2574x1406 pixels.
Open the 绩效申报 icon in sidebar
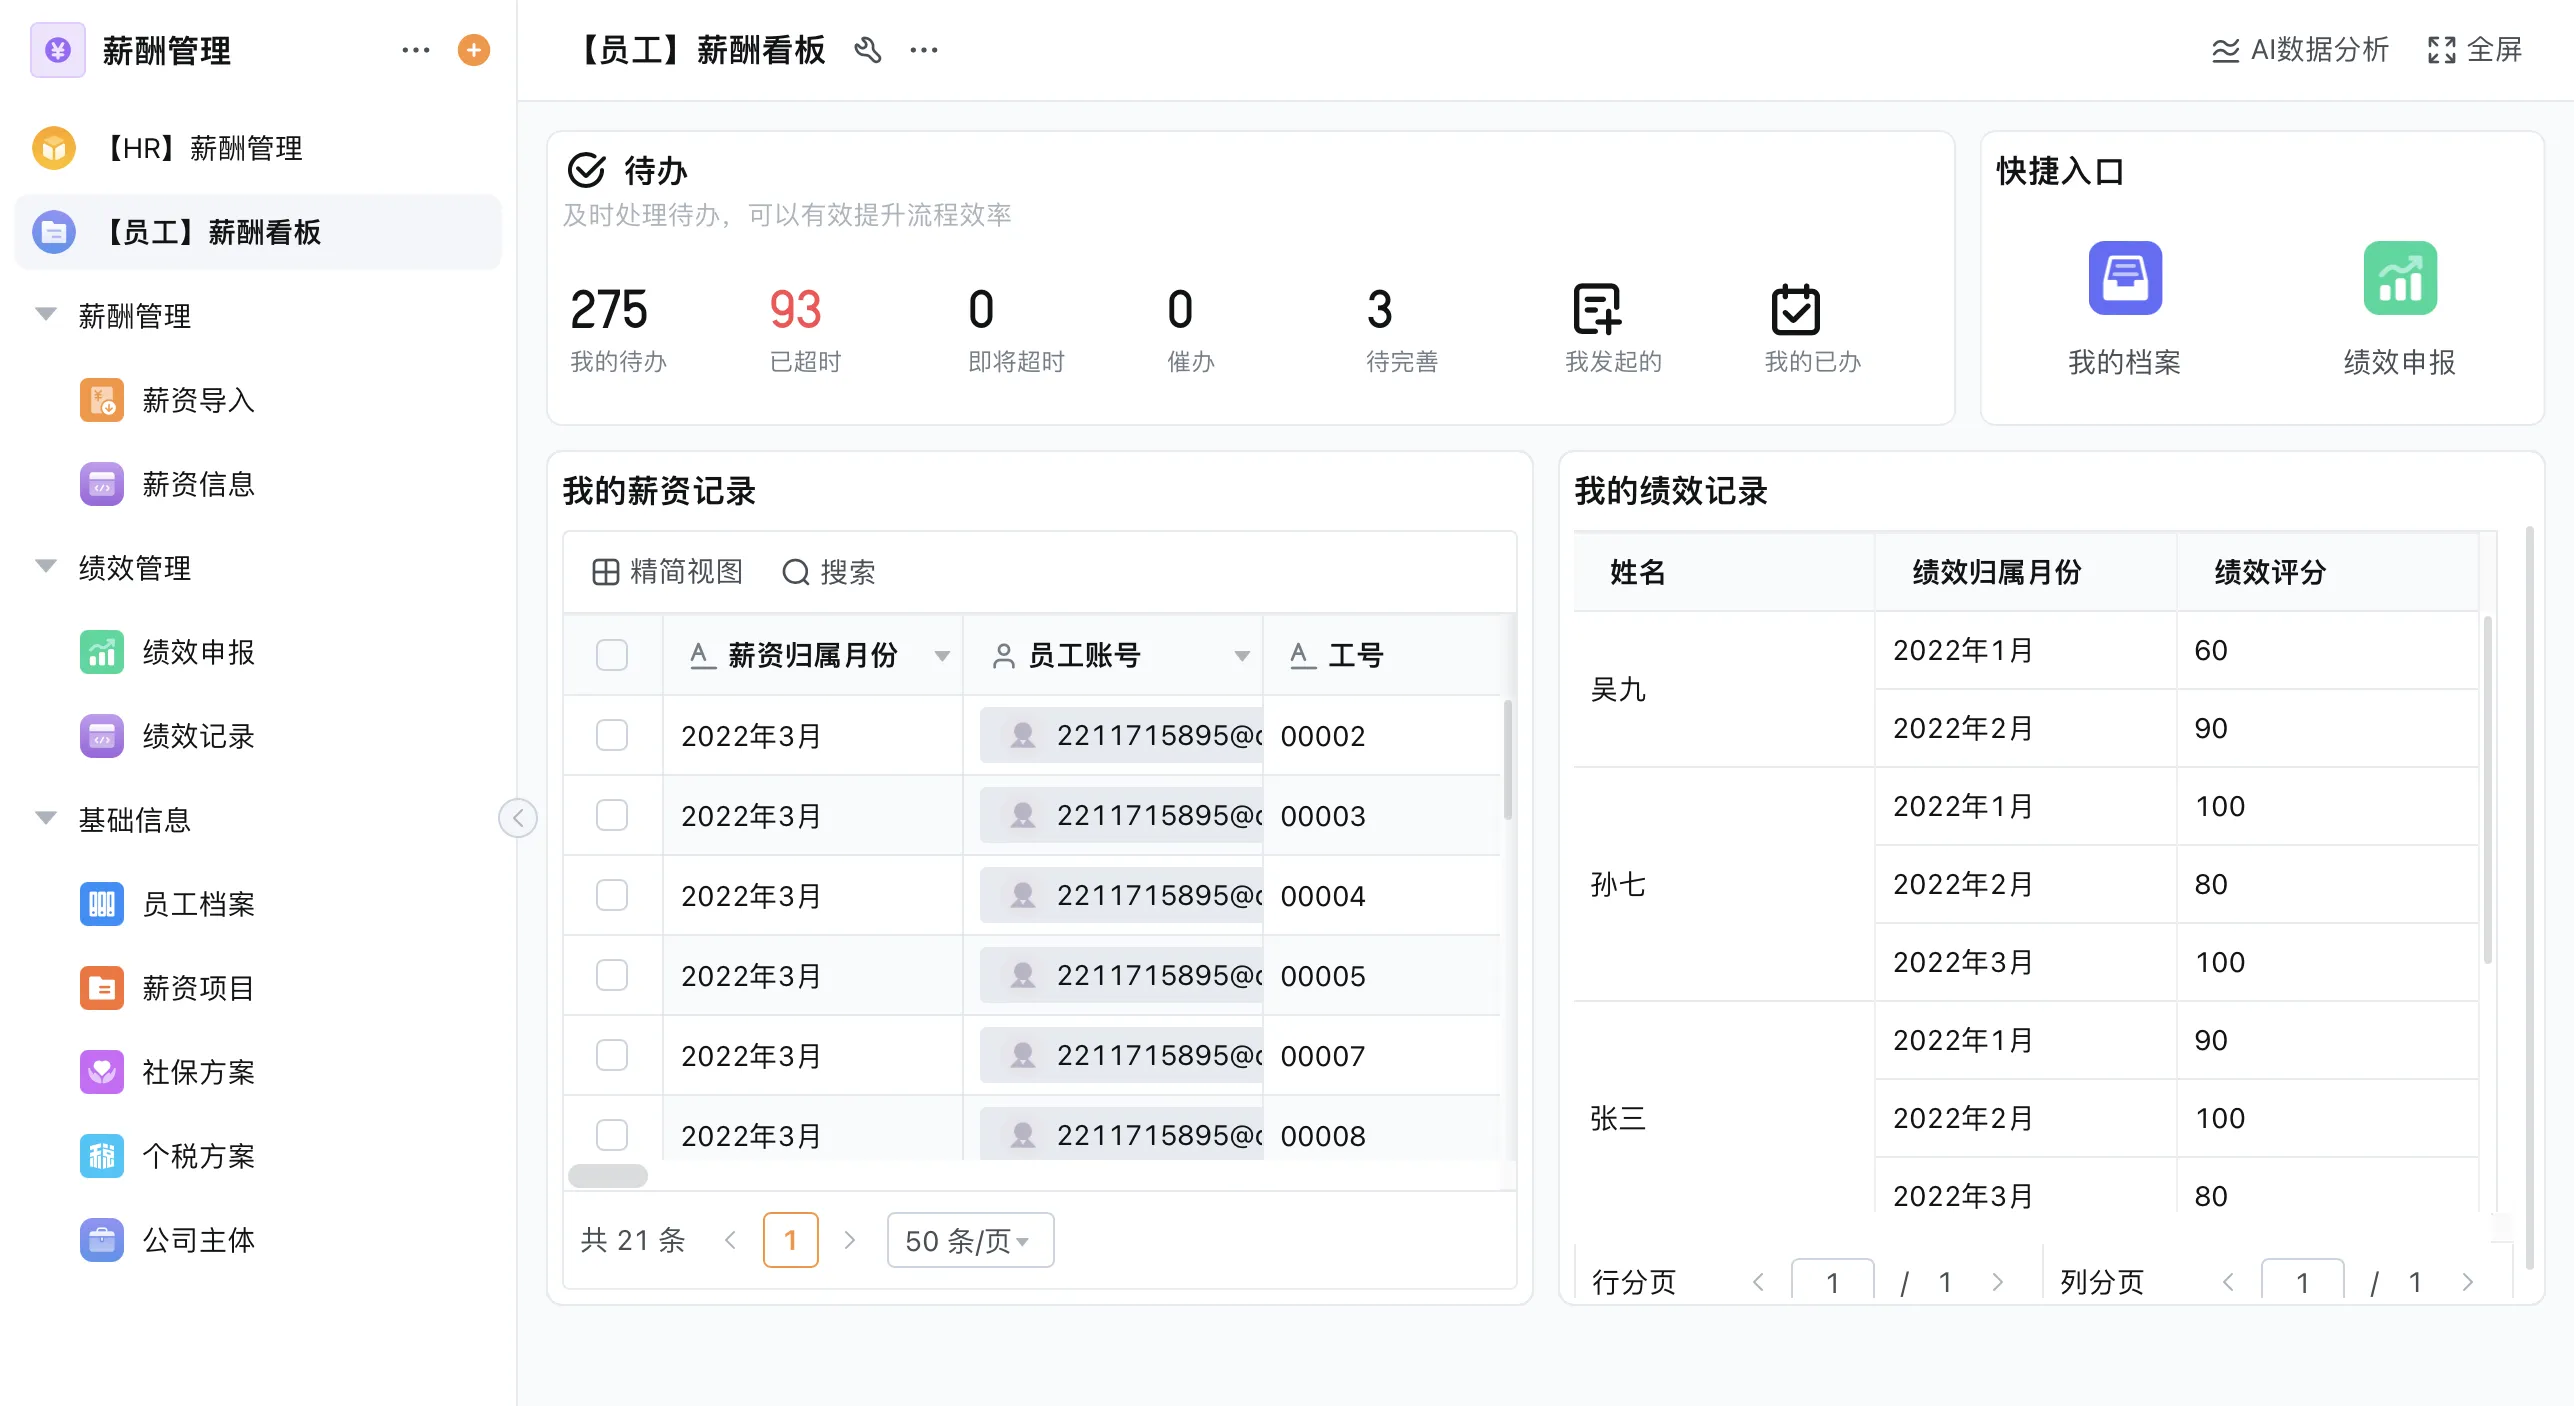pyautogui.click(x=101, y=652)
